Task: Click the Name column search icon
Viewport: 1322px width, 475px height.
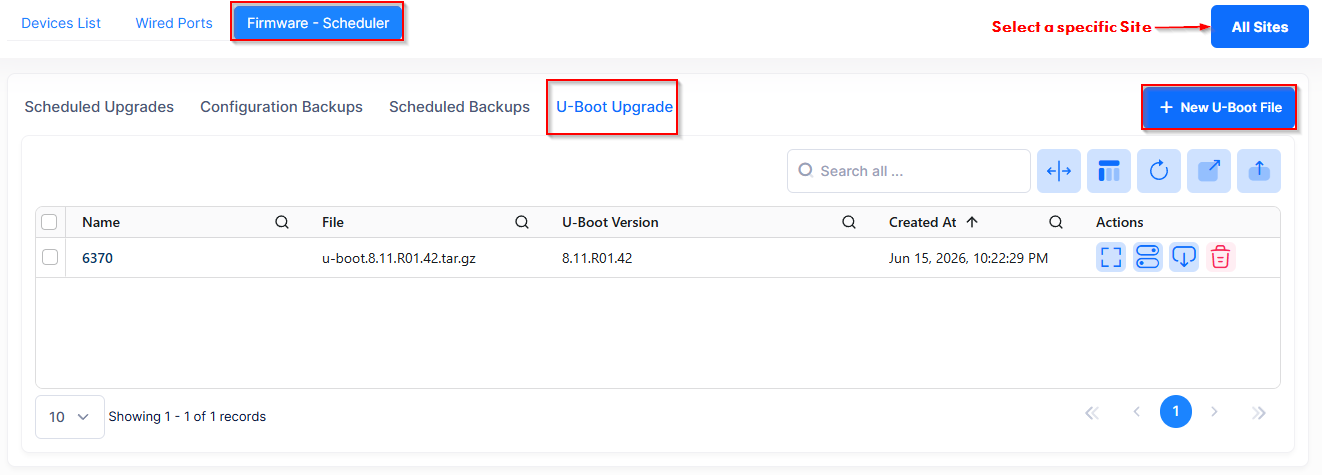Action: [x=282, y=222]
